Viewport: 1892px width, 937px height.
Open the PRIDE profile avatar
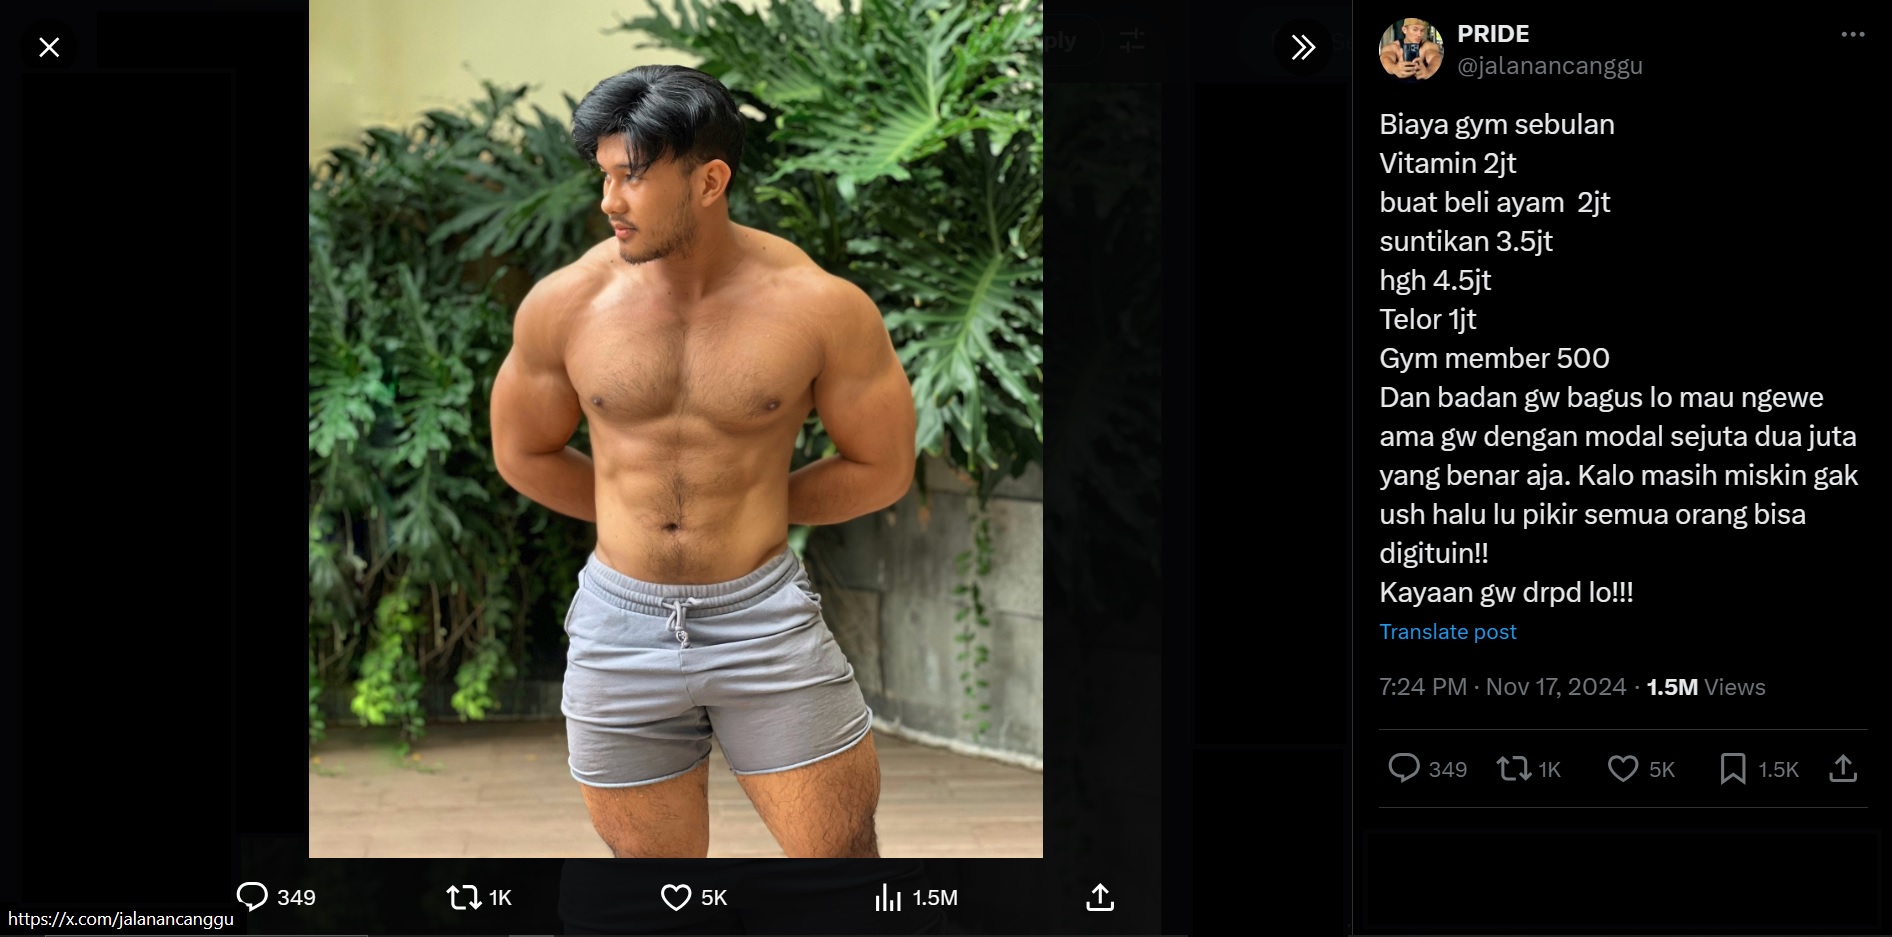point(1411,48)
